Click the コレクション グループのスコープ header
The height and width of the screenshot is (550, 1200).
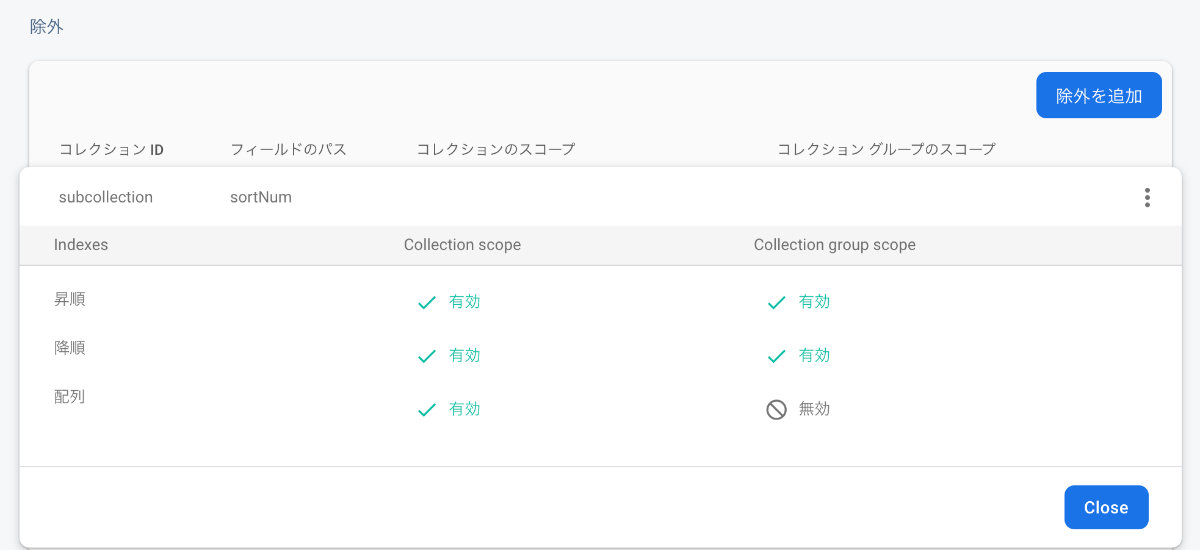(886, 150)
